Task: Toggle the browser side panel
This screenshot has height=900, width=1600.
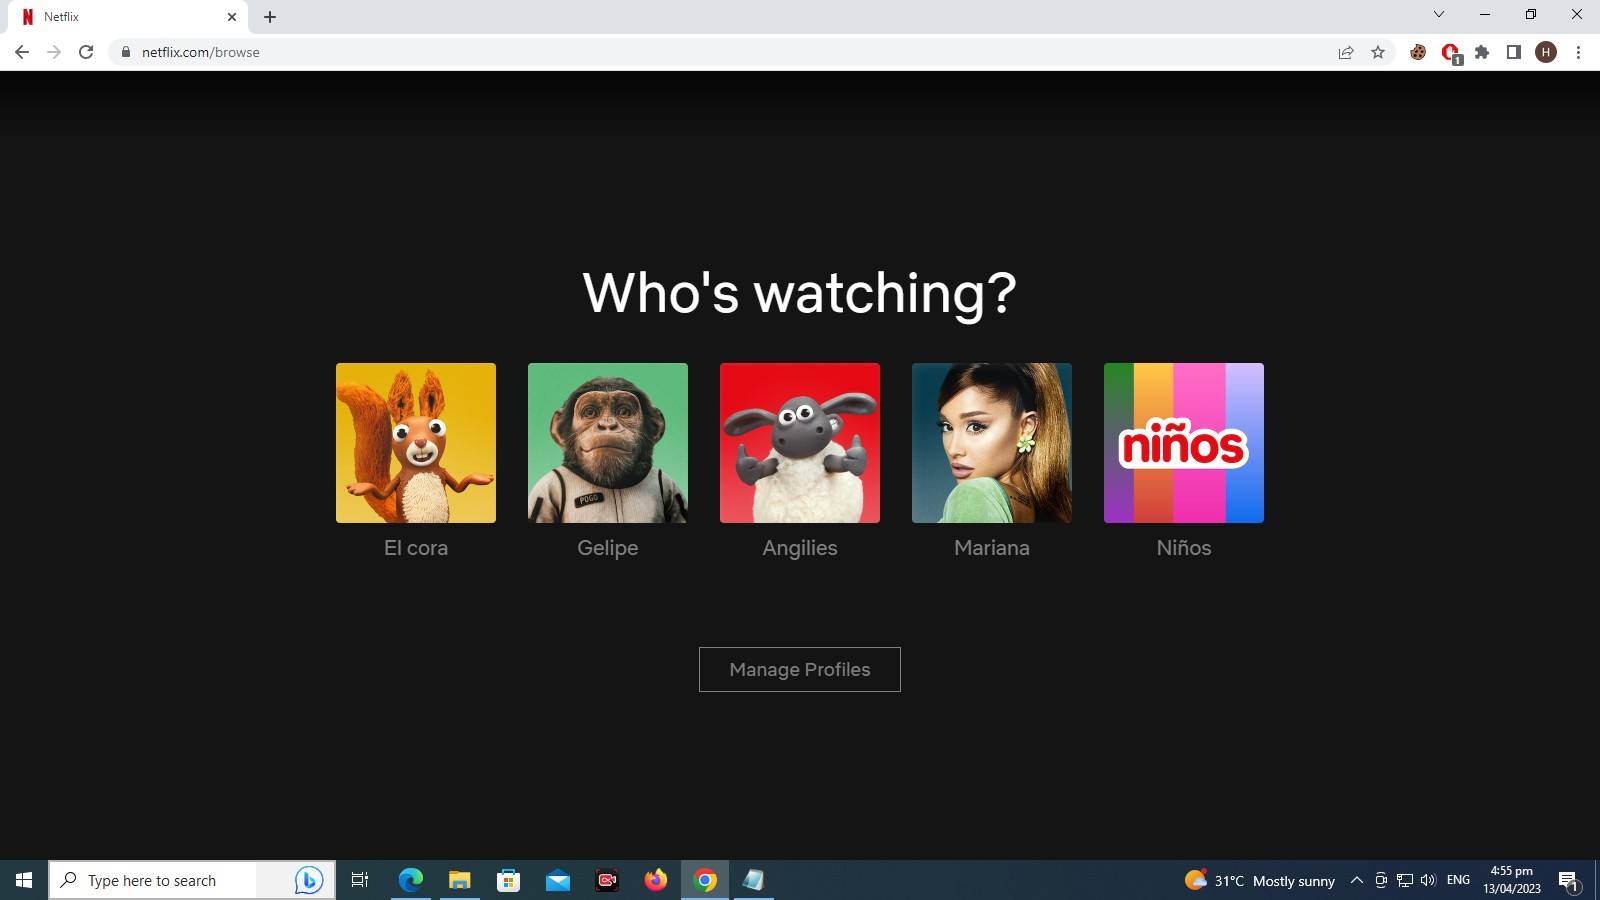Action: click(1514, 52)
